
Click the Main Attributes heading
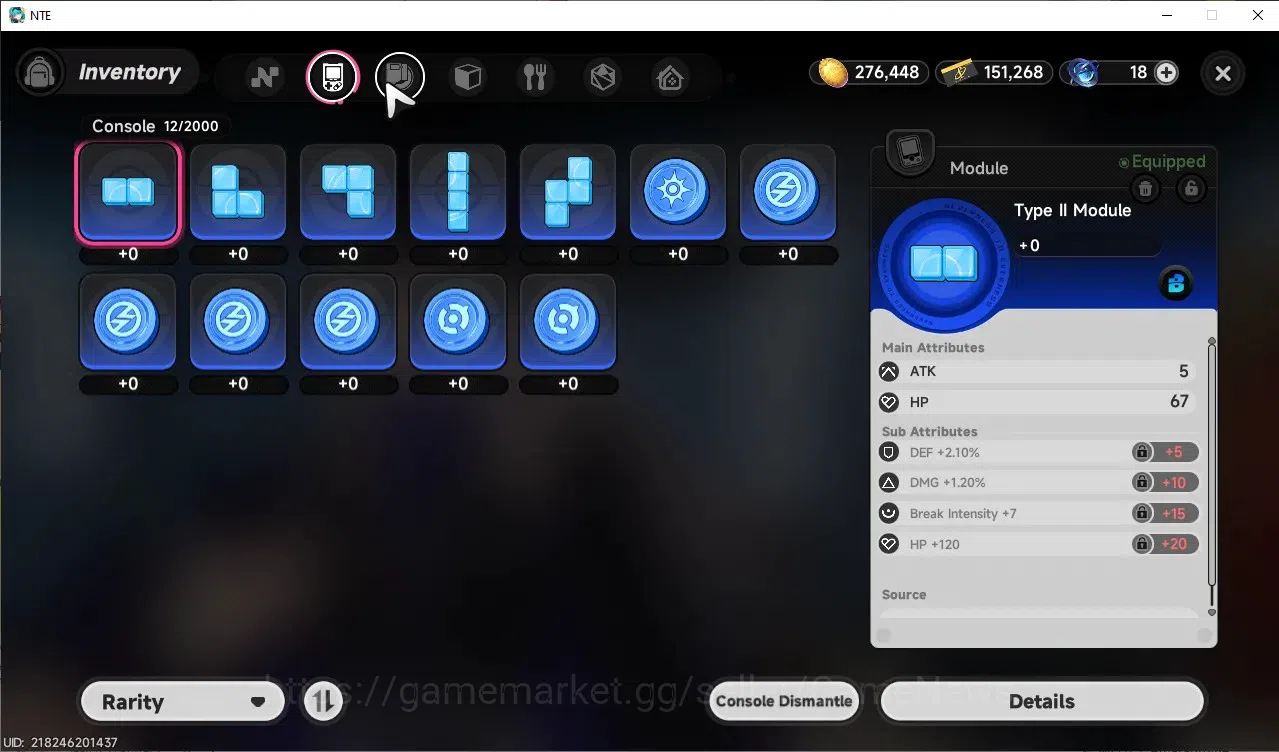933,348
